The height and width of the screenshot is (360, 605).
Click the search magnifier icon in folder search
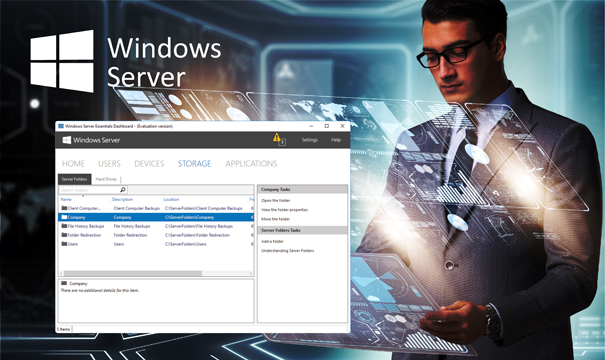123,189
